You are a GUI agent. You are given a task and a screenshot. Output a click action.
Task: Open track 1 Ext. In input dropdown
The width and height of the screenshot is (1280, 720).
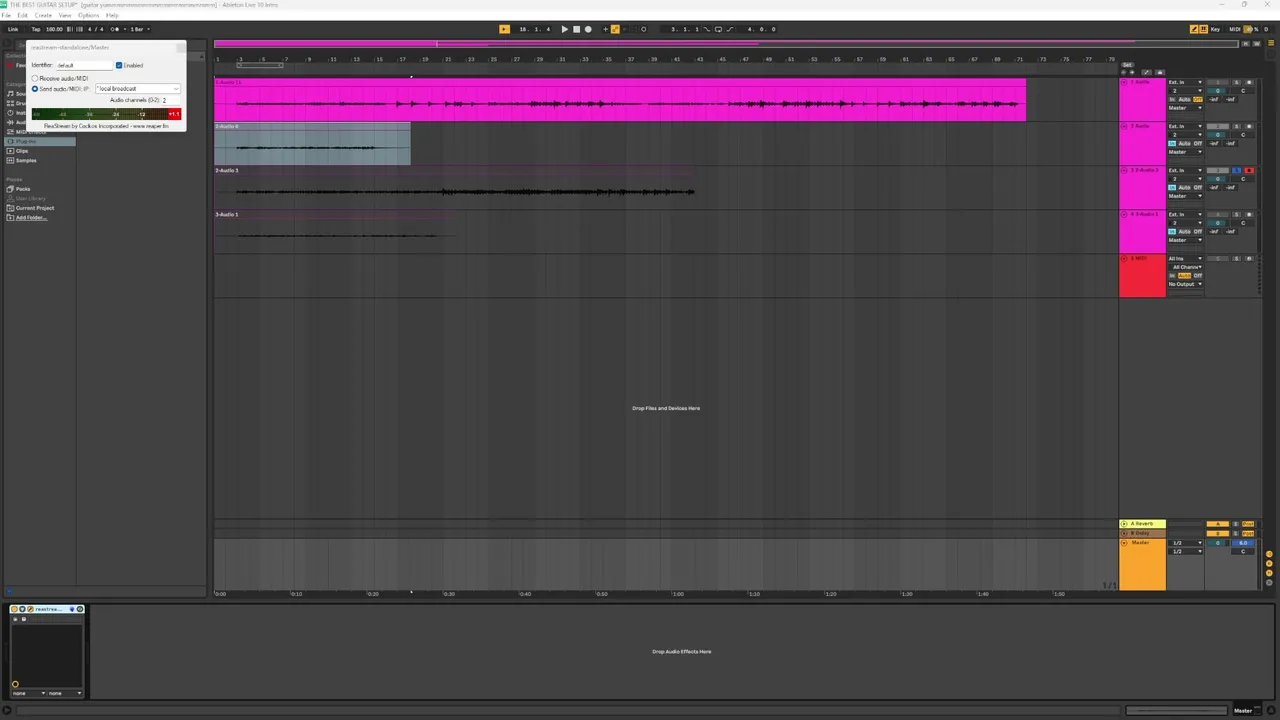point(1185,82)
